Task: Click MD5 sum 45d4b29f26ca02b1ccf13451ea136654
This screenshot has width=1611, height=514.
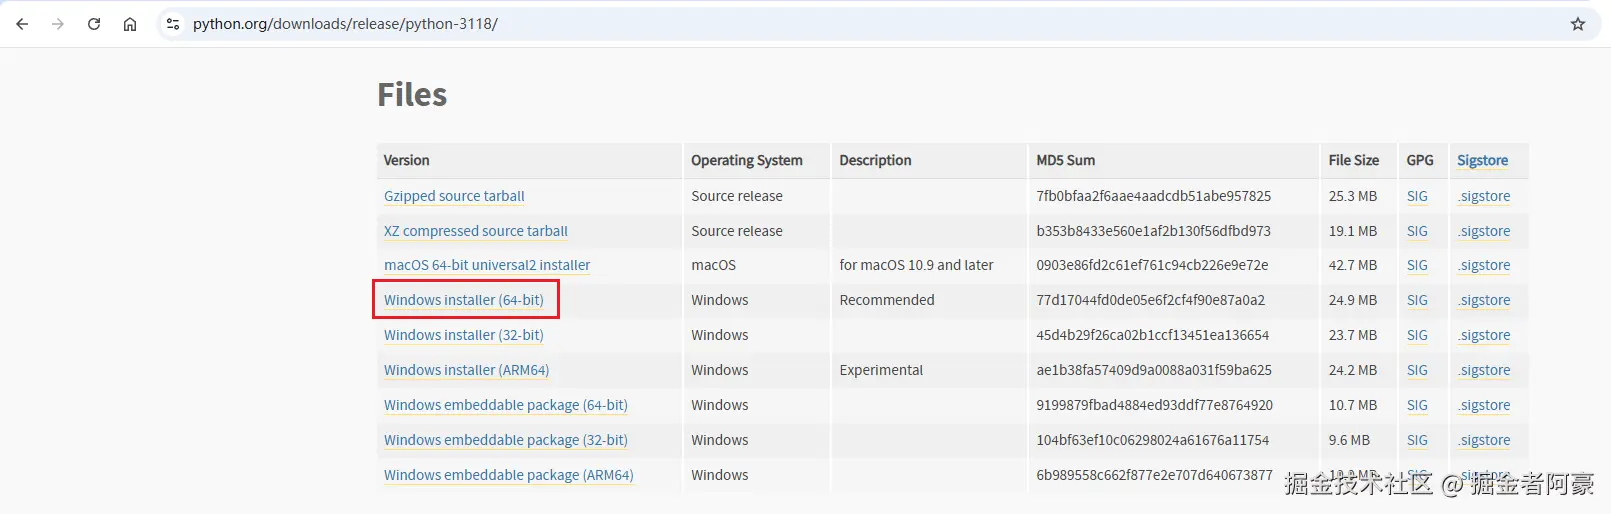Action: [x=1153, y=335]
